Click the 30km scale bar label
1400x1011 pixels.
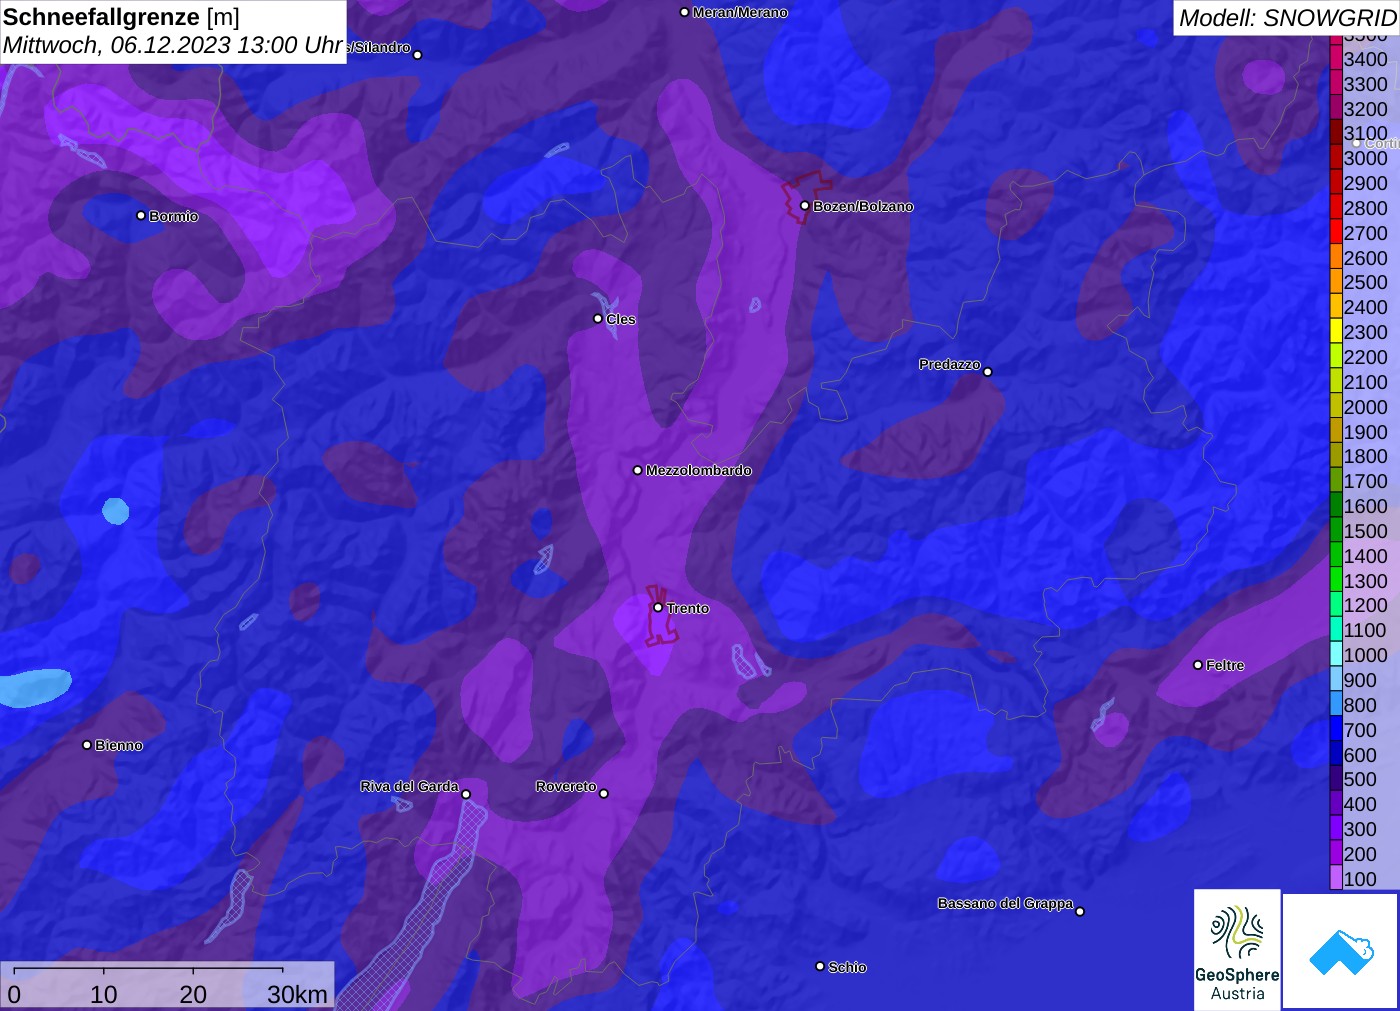point(297,995)
